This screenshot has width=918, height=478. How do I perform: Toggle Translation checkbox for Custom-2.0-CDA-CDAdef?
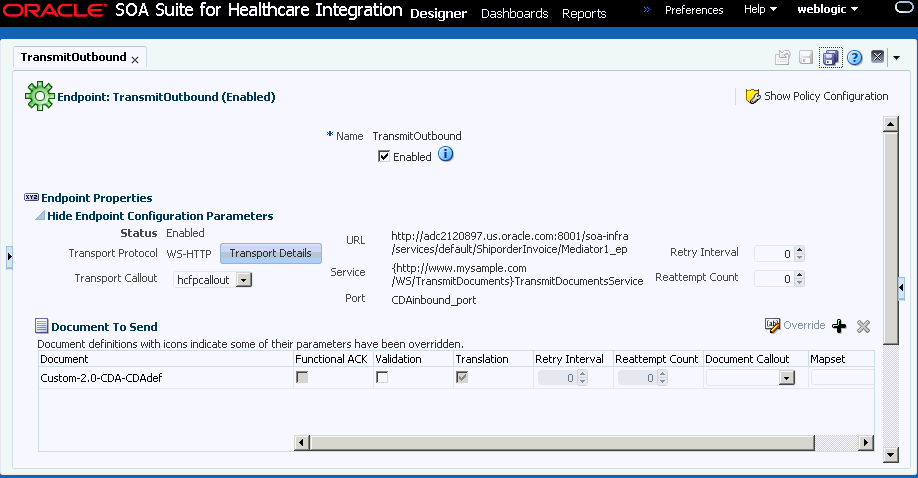pos(462,377)
